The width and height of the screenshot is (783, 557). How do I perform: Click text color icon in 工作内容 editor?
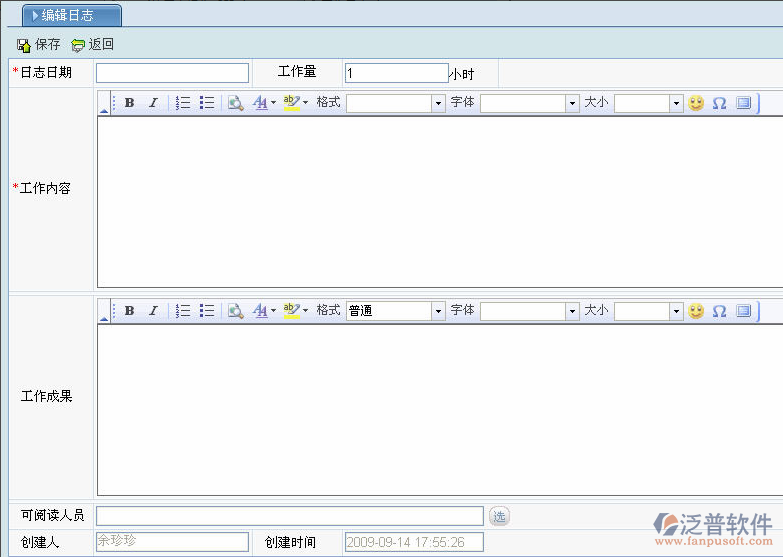click(x=260, y=103)
